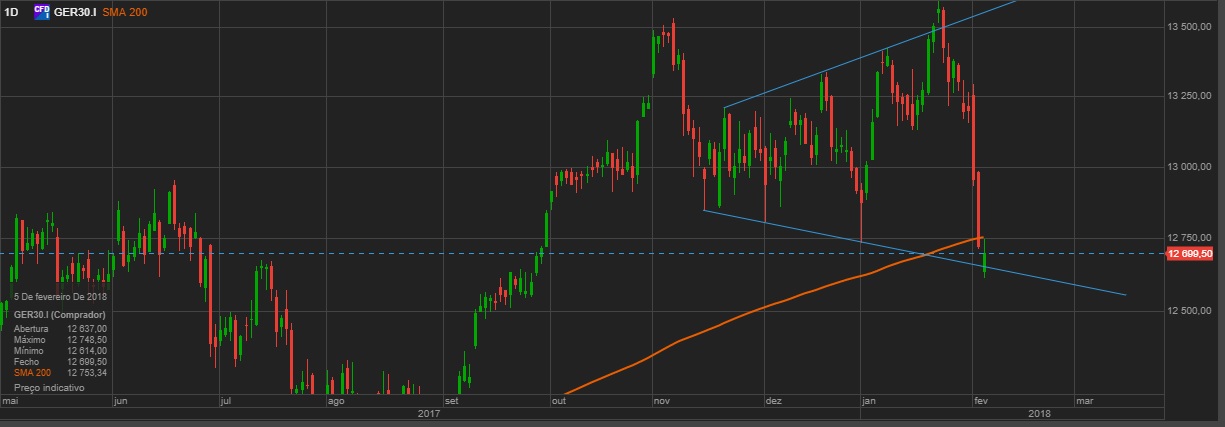Select the lower falling blue trendline

(x=915, y=253)
